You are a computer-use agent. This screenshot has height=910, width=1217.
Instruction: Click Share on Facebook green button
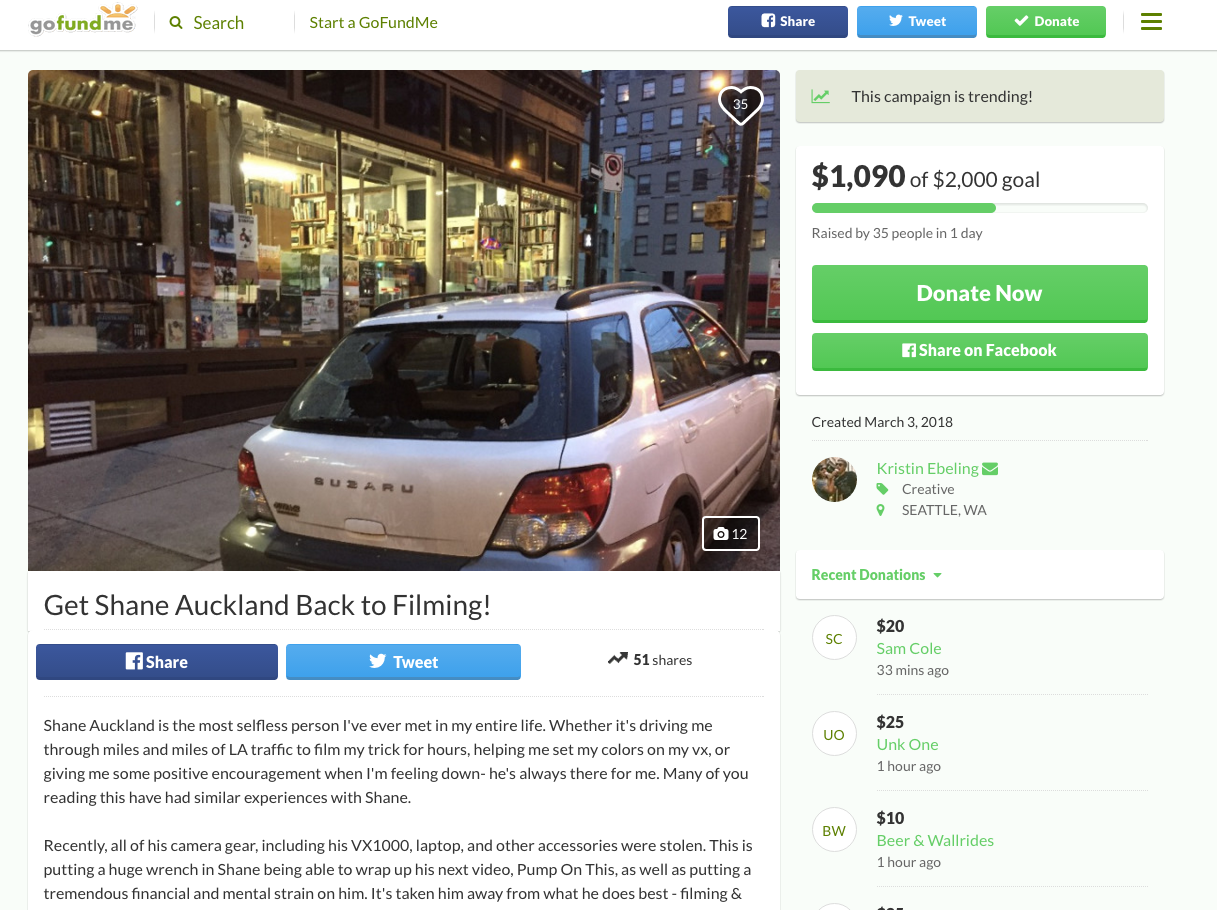(x=979, y=351)
